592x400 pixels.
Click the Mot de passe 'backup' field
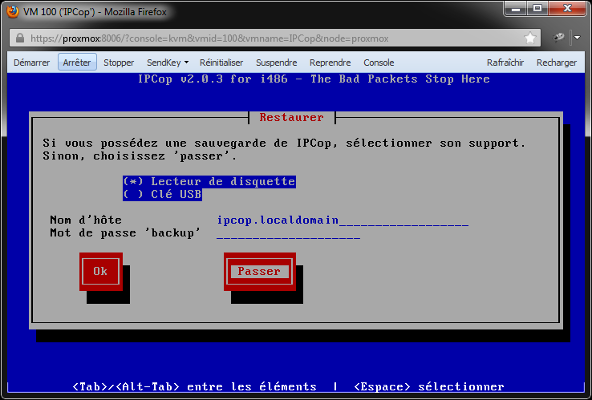click(x=288, y=233)
